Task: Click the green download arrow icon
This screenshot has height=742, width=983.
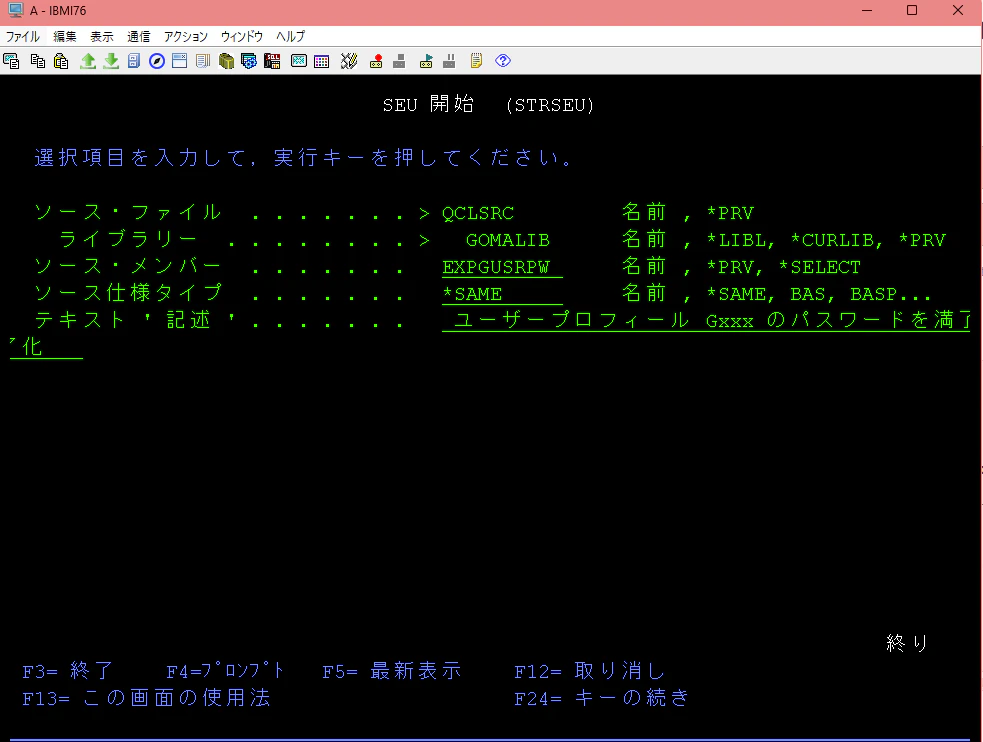Action: [111, 61]
